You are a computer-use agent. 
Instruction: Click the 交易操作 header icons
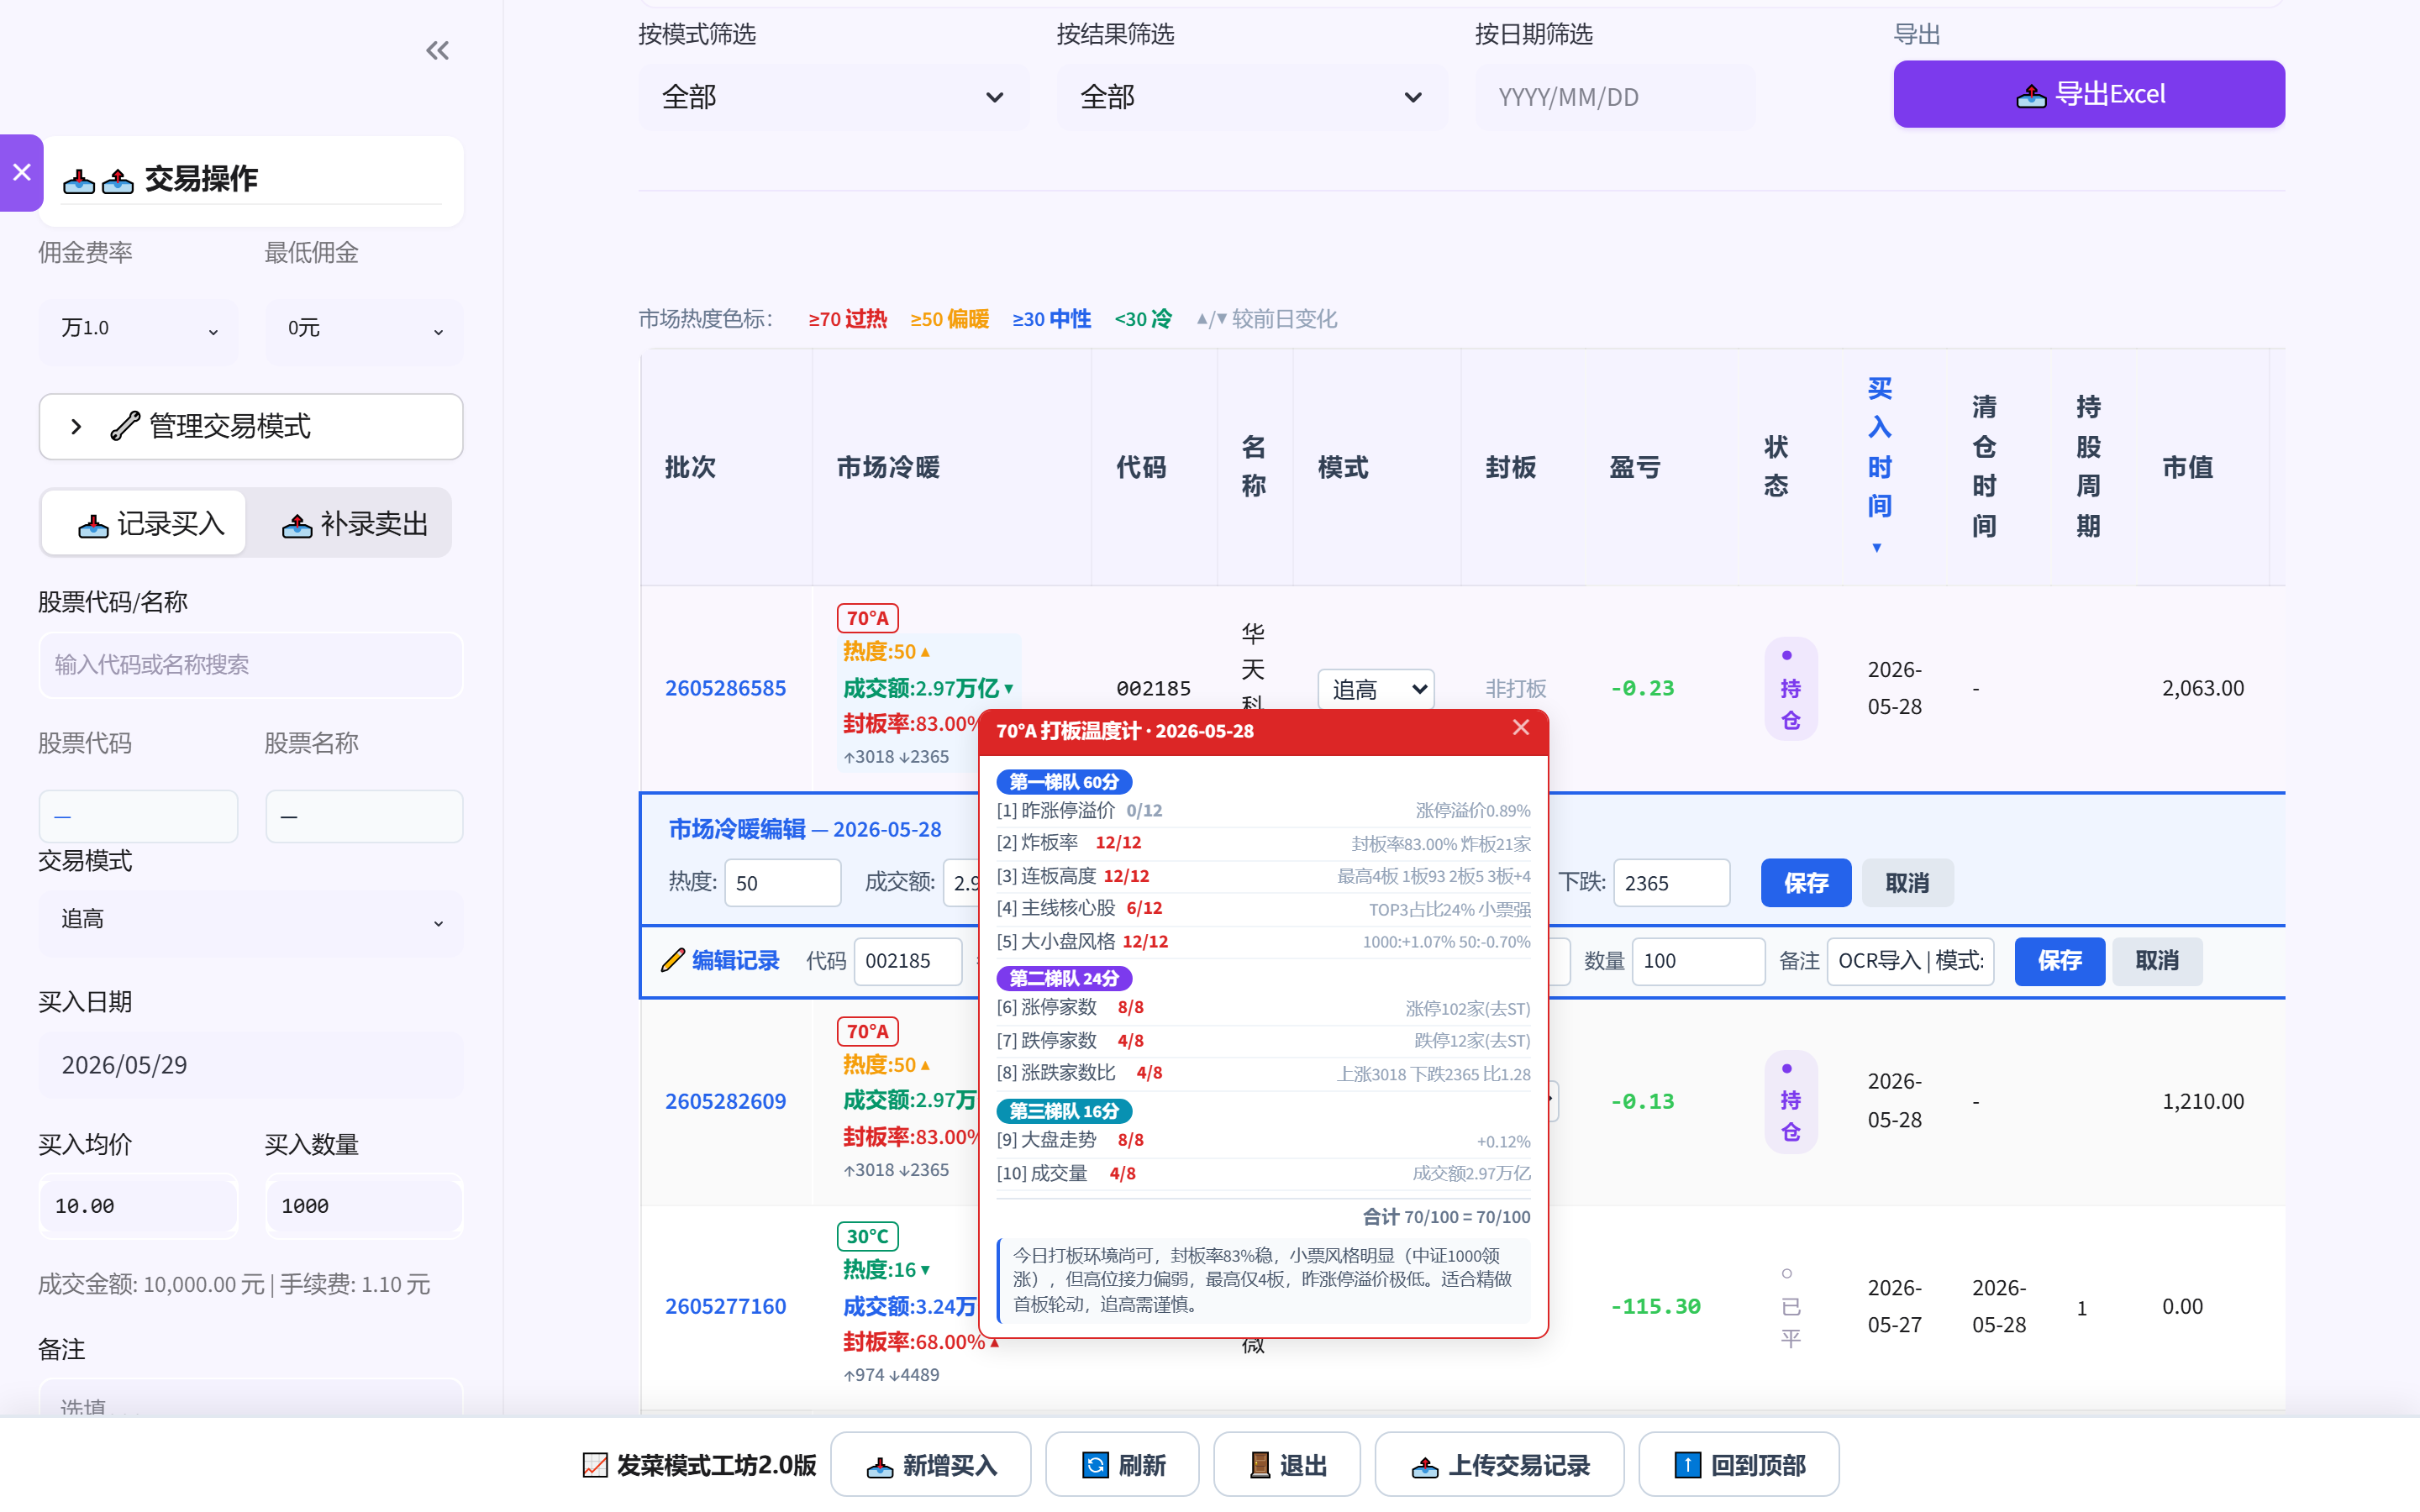point(98,180)
